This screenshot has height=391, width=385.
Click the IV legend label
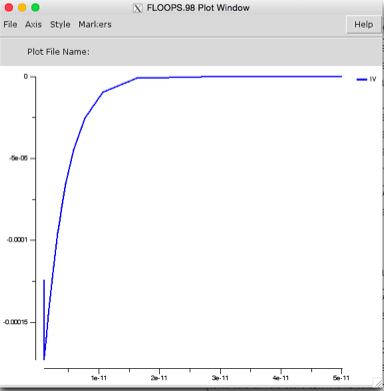point(373,79)
